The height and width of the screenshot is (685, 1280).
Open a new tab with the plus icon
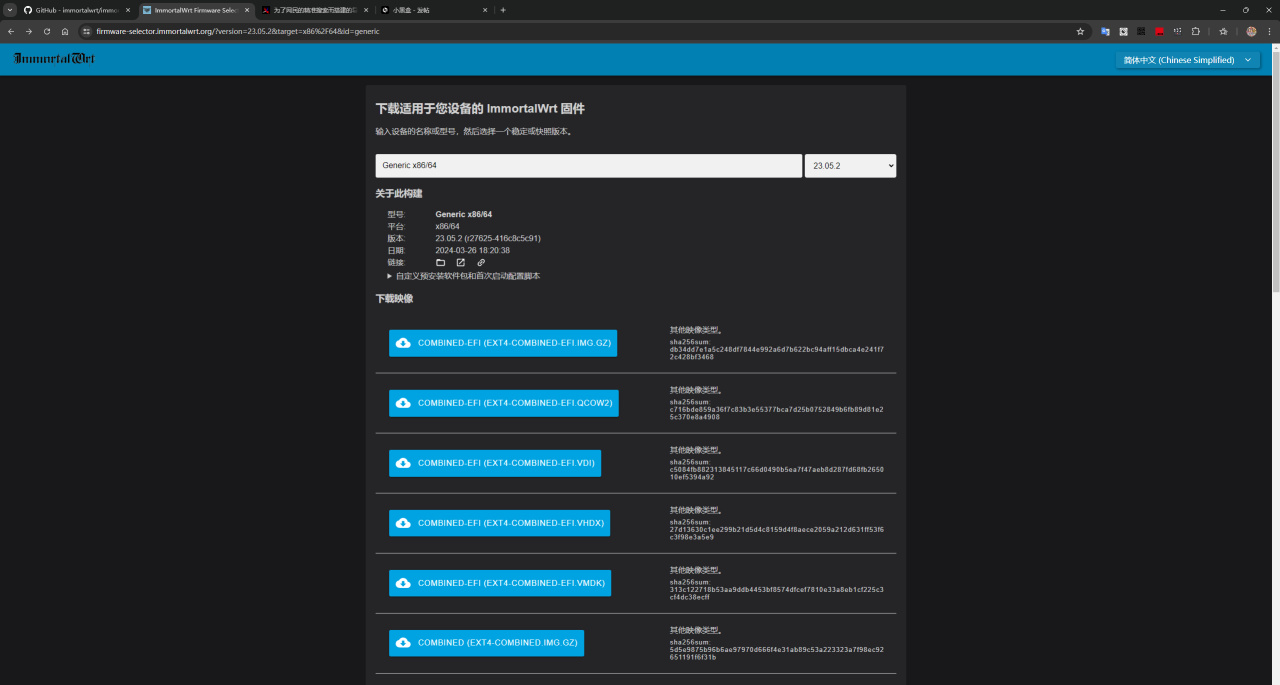pos(503,10)
